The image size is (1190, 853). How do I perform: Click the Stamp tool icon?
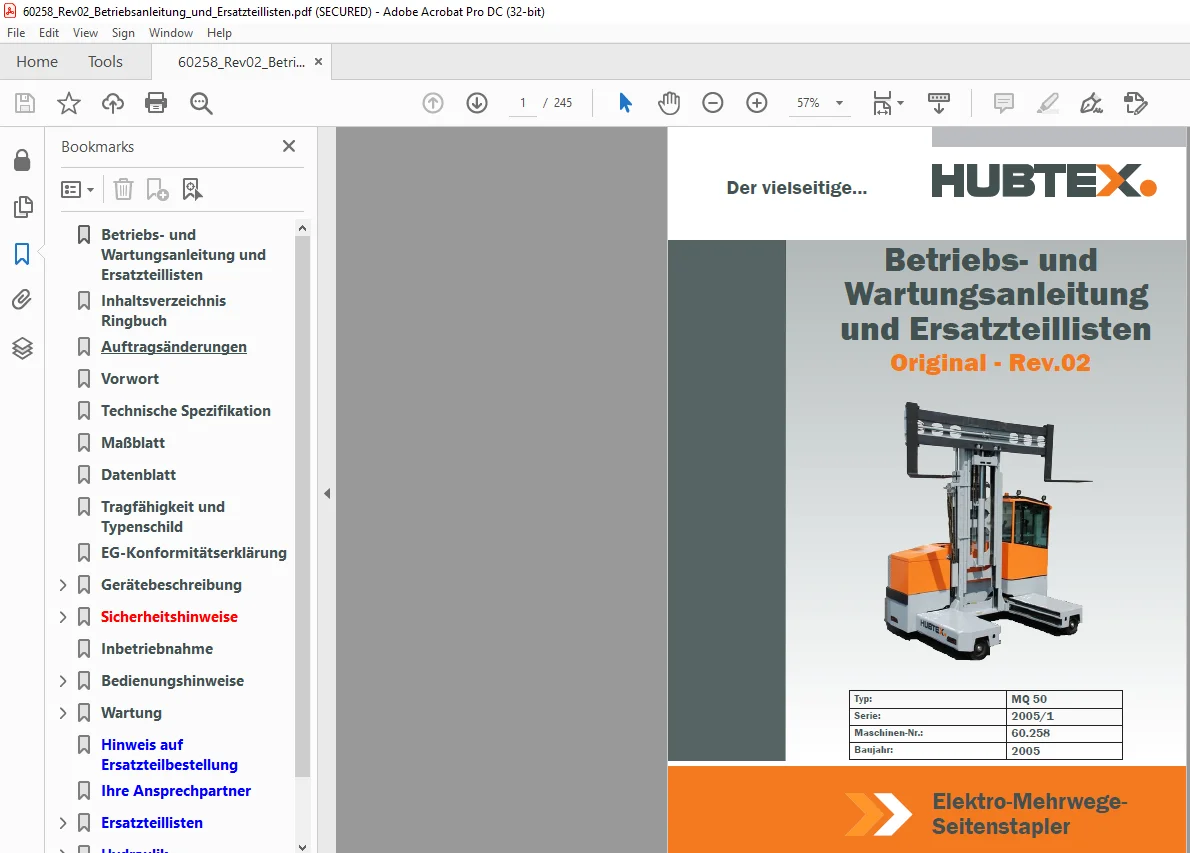(1135, 102)
